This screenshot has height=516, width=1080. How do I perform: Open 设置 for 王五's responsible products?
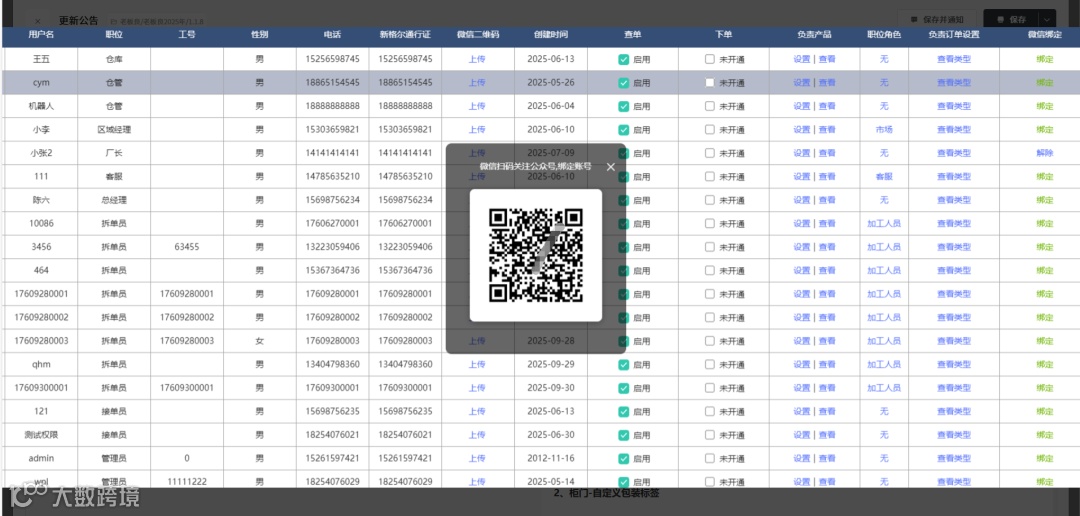[x=802, y=59]
